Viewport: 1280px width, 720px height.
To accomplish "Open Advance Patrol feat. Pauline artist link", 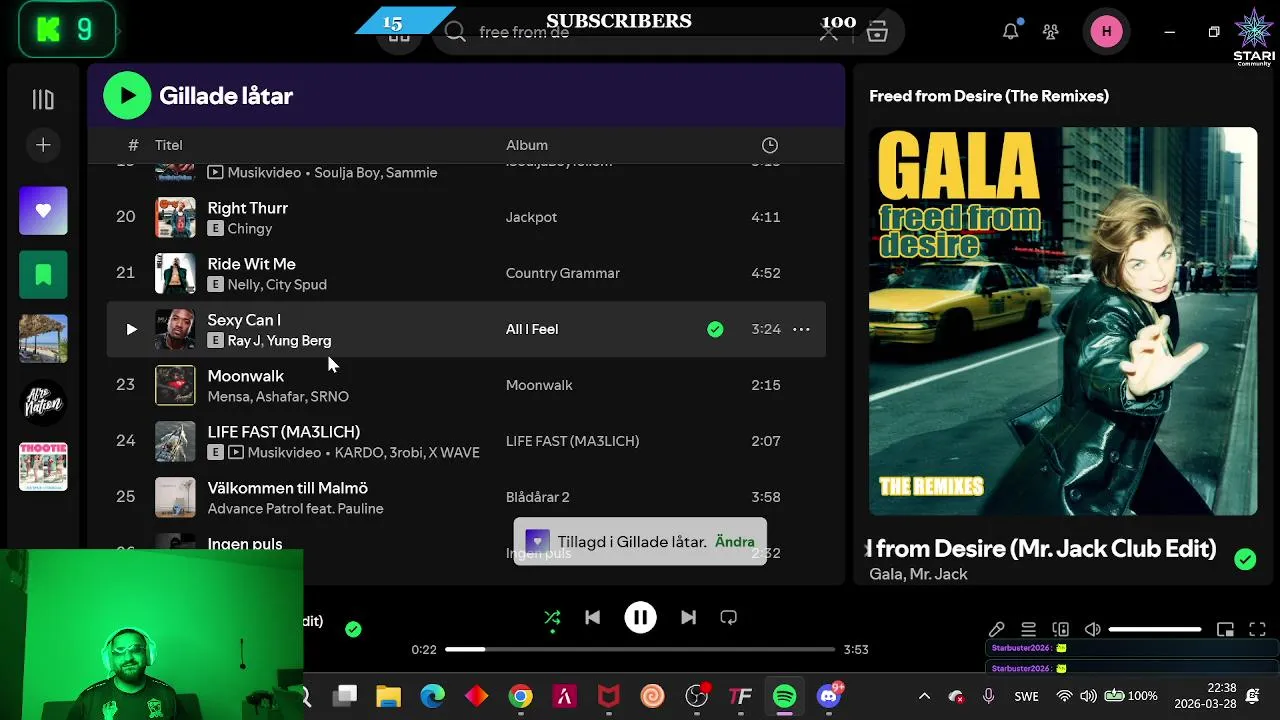I will pyautogui.click(x=296, y=508).
